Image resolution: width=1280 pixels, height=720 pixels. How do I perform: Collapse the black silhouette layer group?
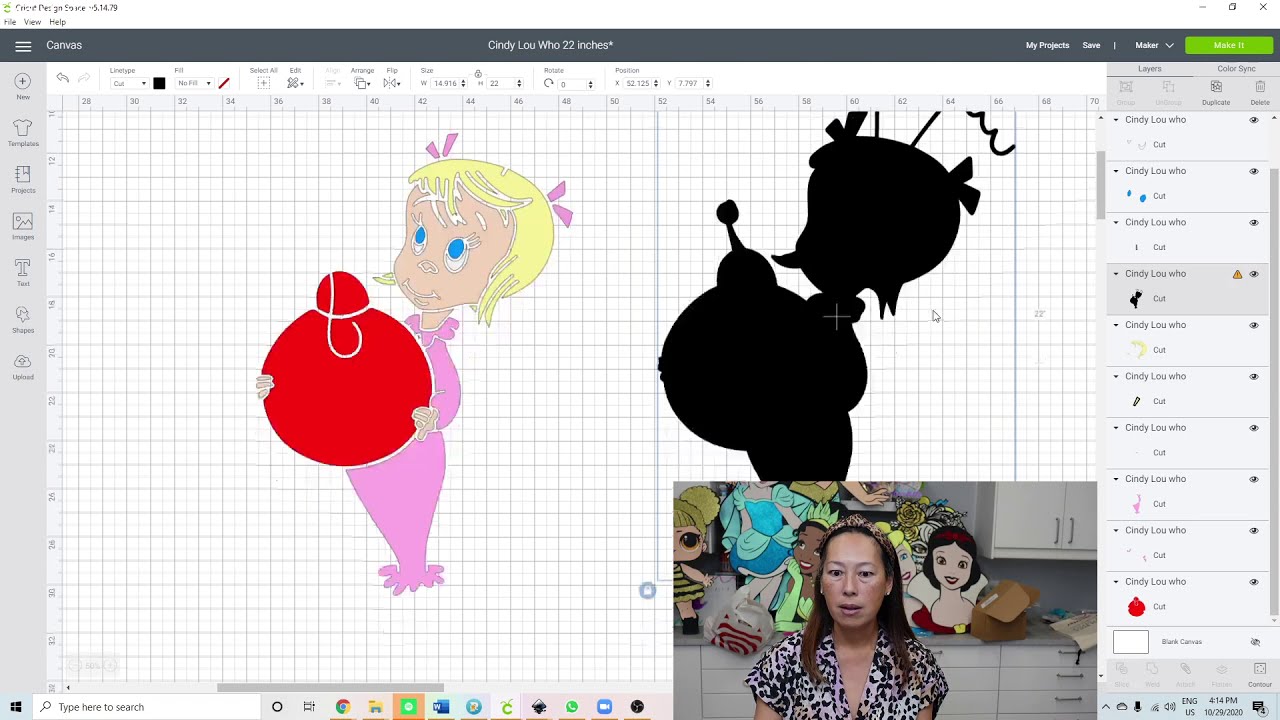click(1116, 274)
